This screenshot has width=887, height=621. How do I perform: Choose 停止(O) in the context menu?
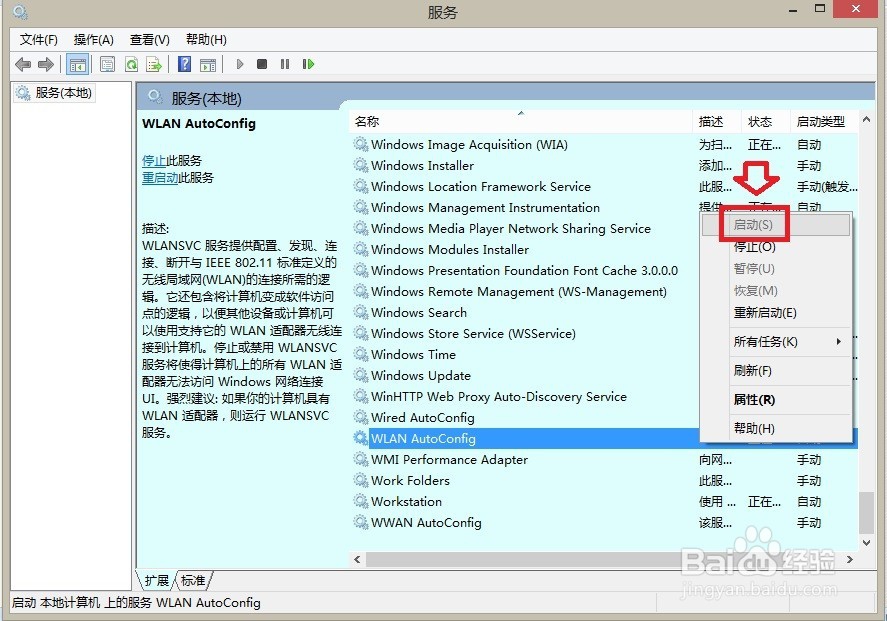pyautogui.click(x=776, y=247)
